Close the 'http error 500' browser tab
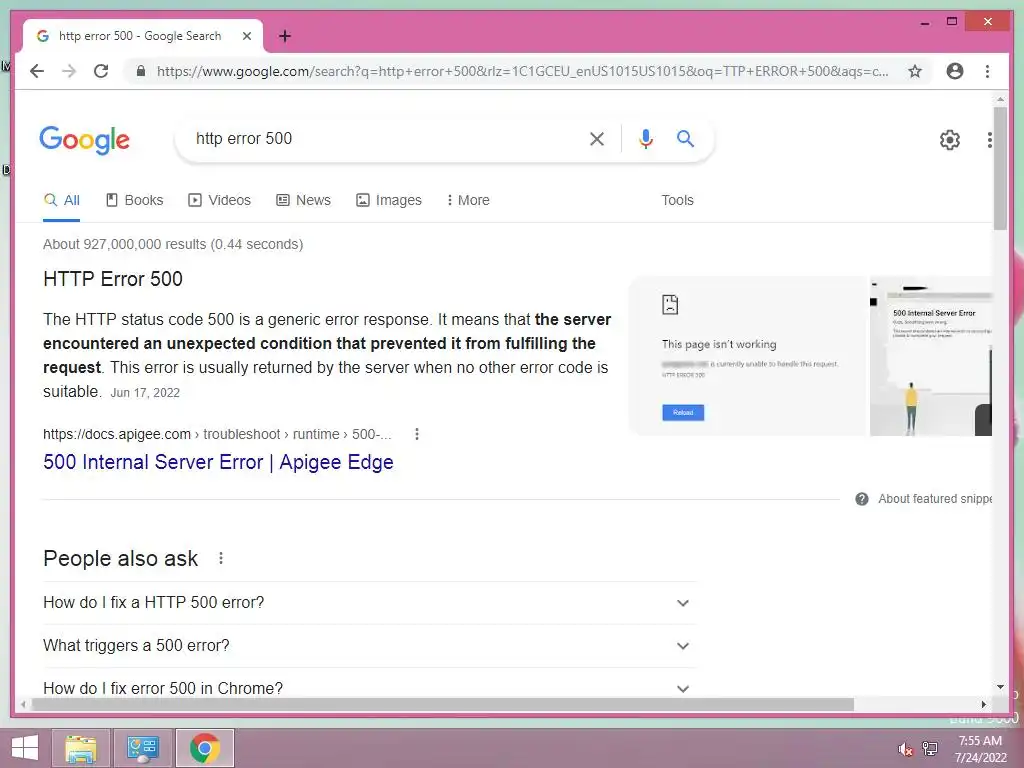This screenshot has height=768, width=1024. [247, 36]
